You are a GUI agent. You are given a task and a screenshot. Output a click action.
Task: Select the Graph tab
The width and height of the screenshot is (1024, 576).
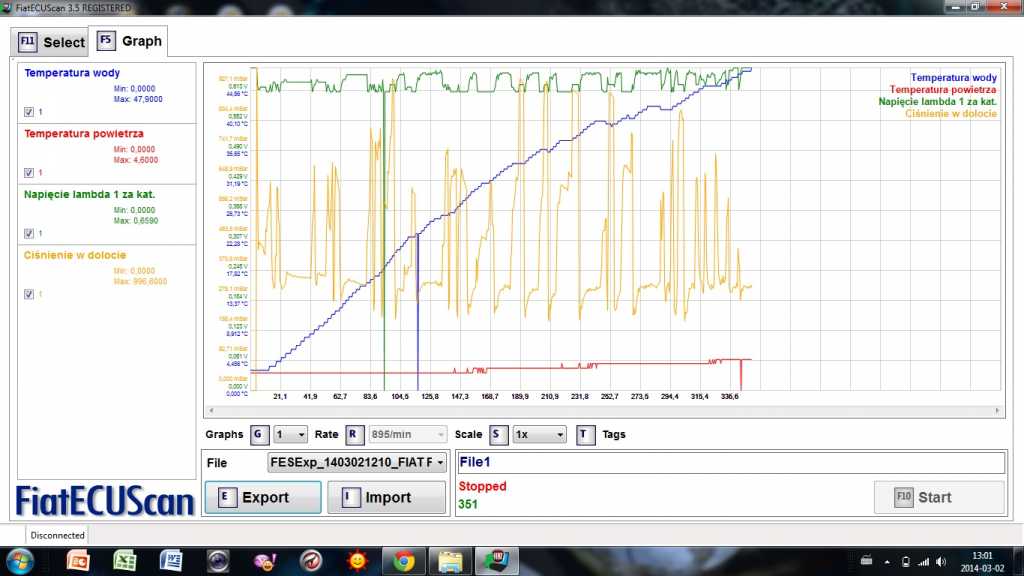(130, 42)
